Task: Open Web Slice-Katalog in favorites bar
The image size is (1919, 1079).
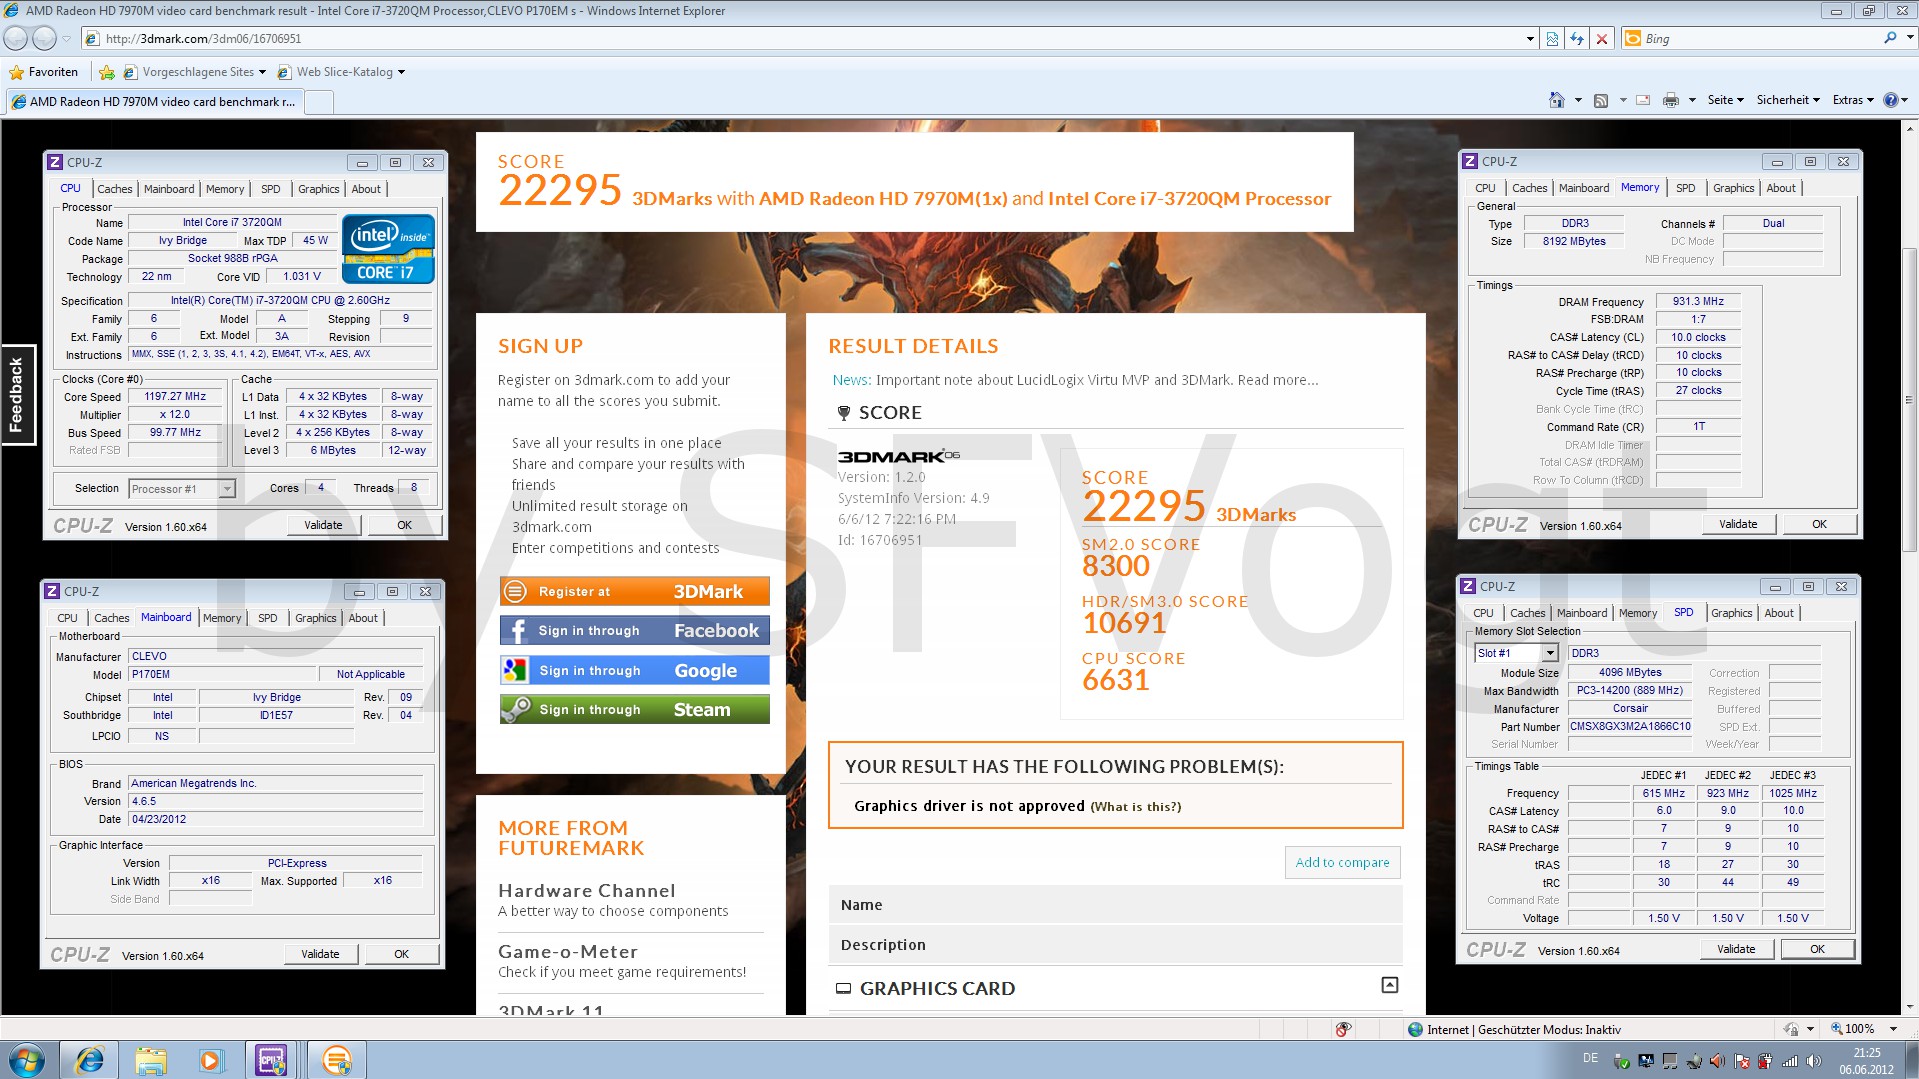Action: point(340,72)
